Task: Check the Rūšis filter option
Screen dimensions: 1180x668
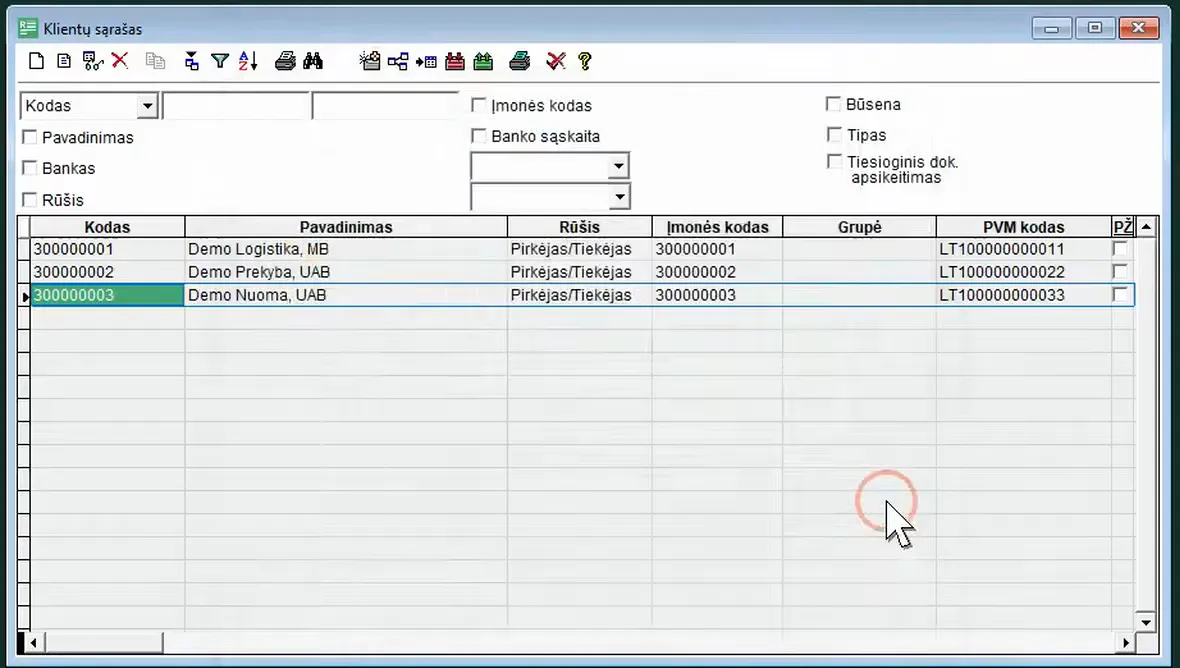Action: (x=30, y=199)
